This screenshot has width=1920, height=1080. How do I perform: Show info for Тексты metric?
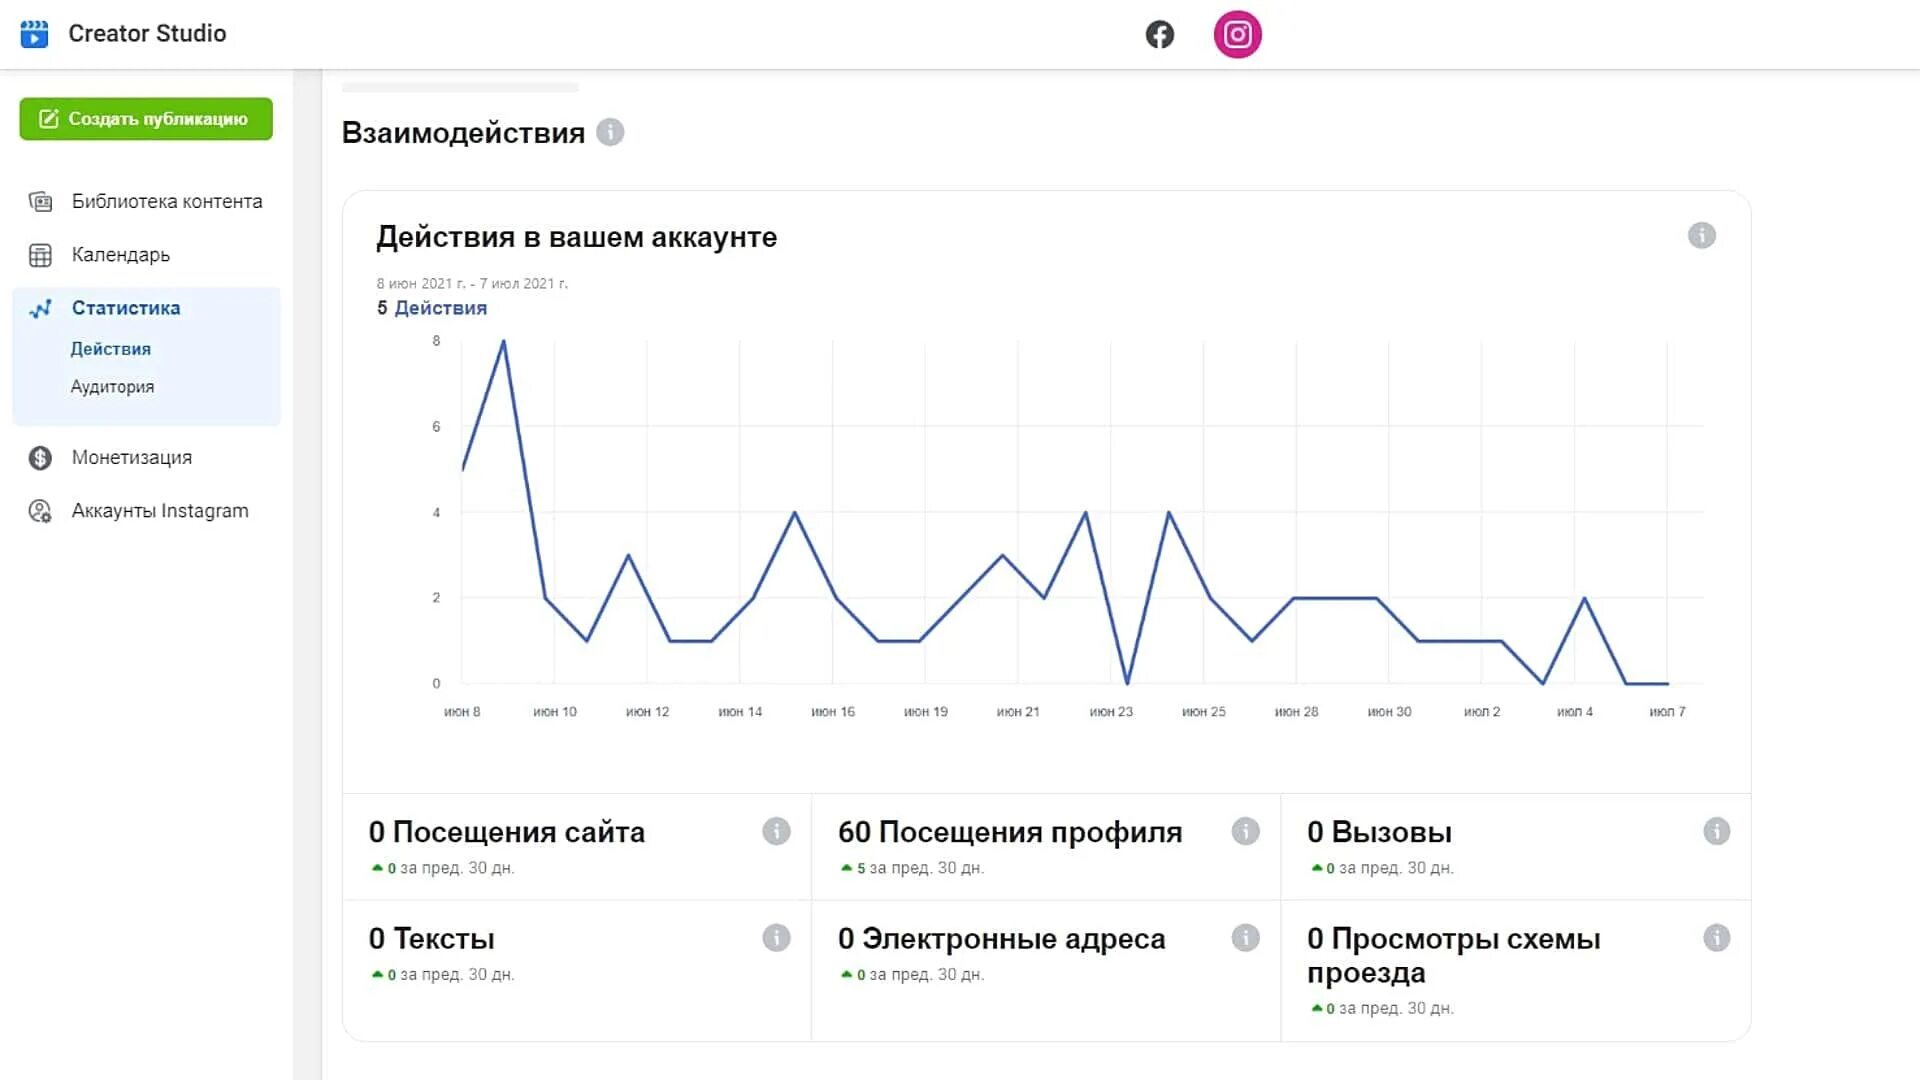[776, 938]
